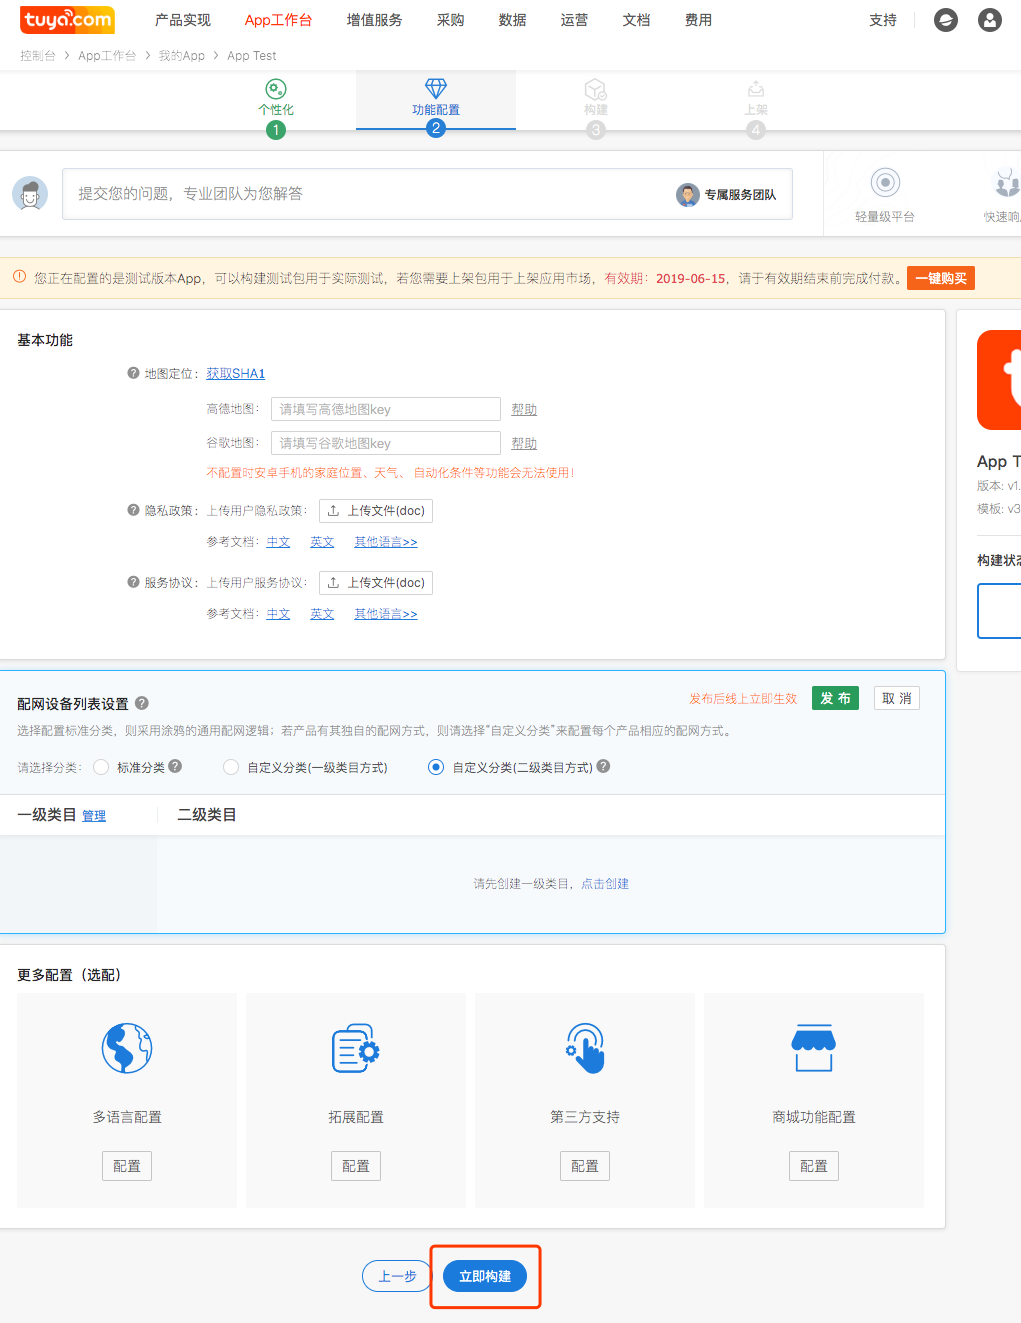Click the 商城功能配置 store icon
1021x1323 pixels.
click(813, 1048)
